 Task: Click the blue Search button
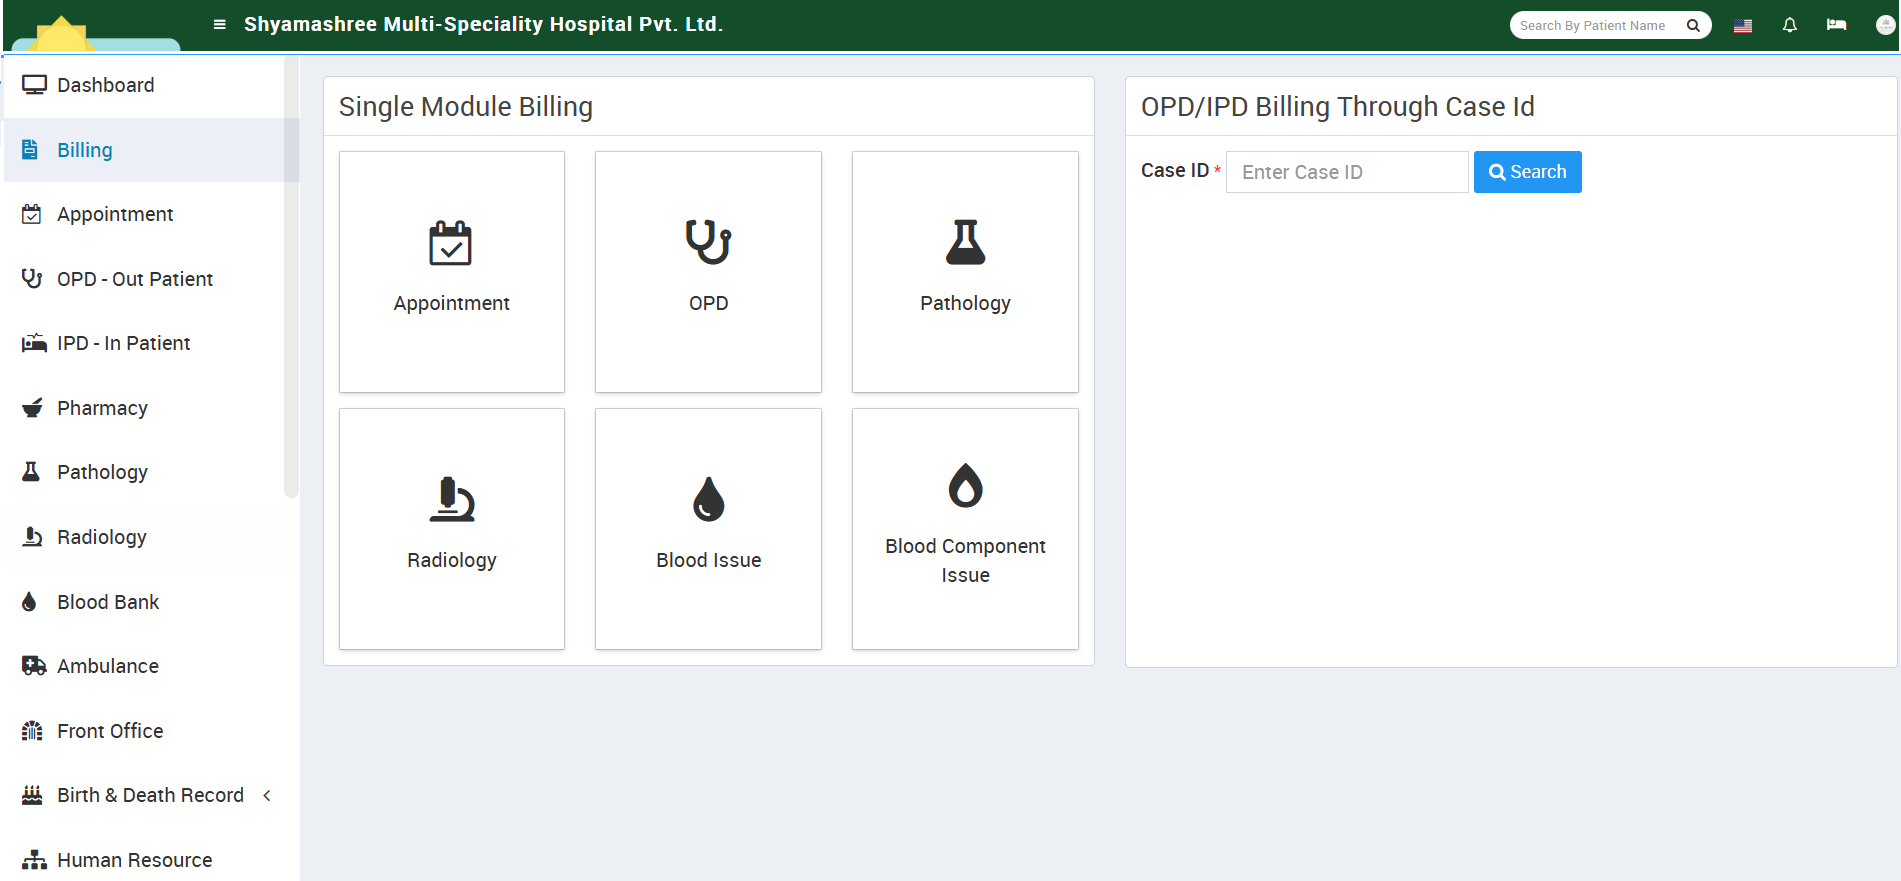click(x=1527, y=172)
